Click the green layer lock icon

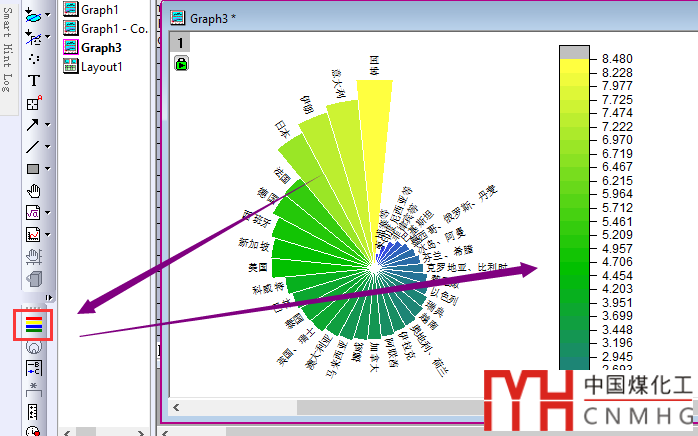[x=182, y=63]
